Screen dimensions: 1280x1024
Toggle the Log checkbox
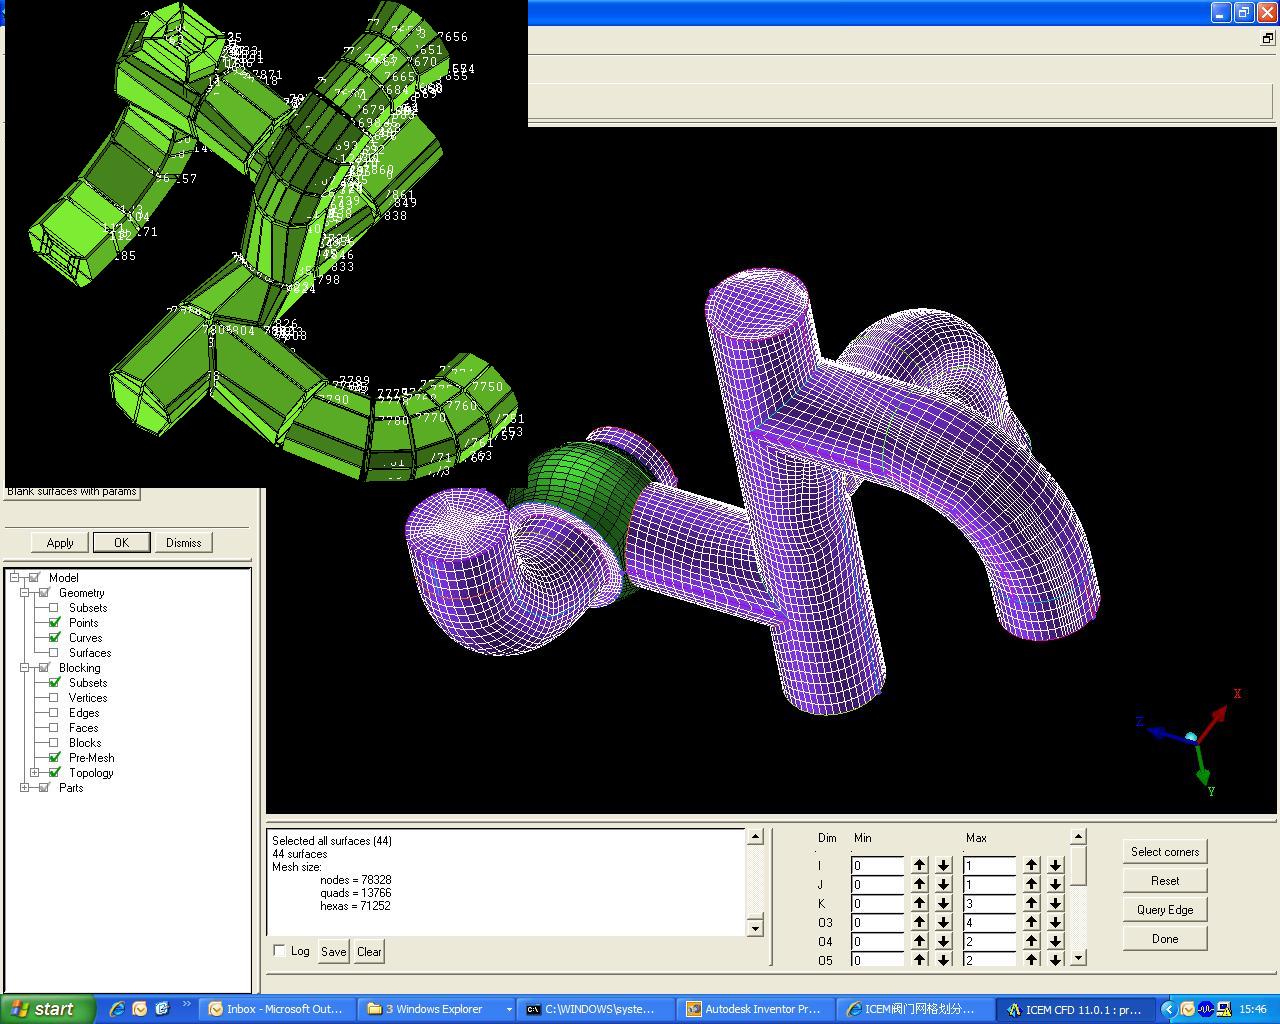(x=279, y=951)
